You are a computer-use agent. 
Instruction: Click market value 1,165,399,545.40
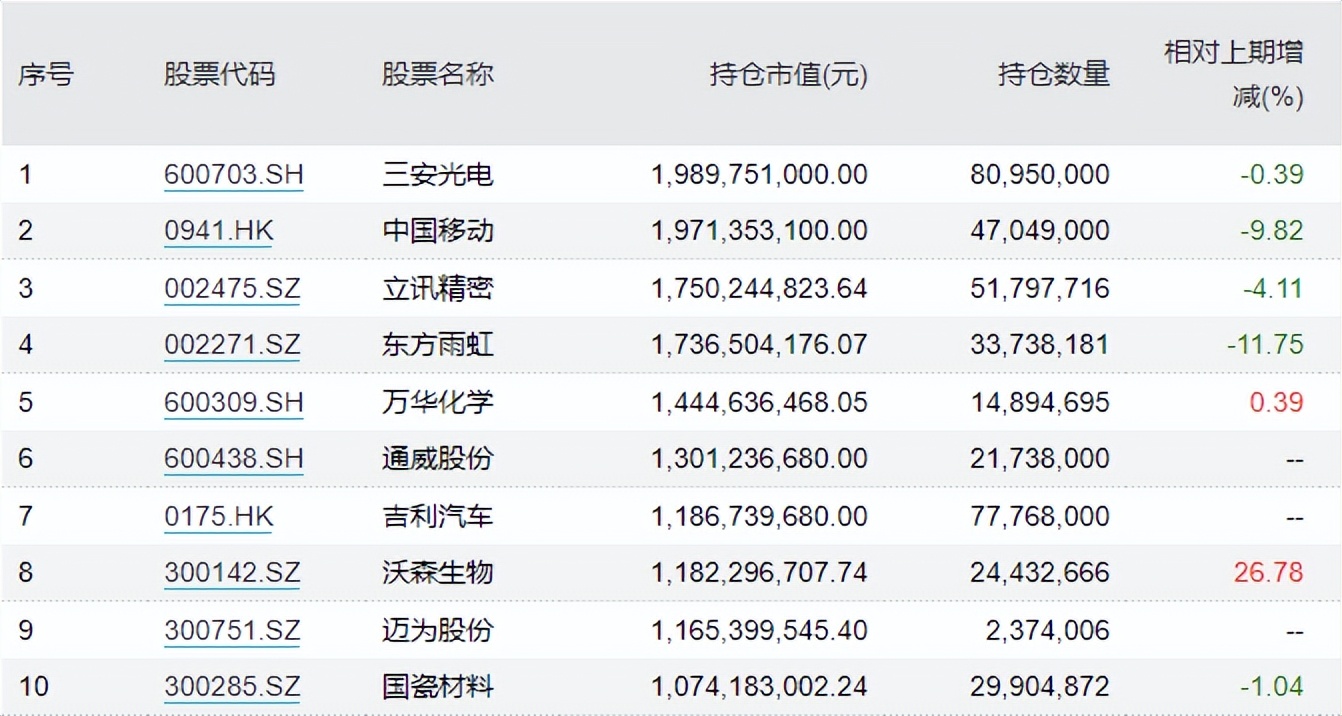(x=760, y=631)
